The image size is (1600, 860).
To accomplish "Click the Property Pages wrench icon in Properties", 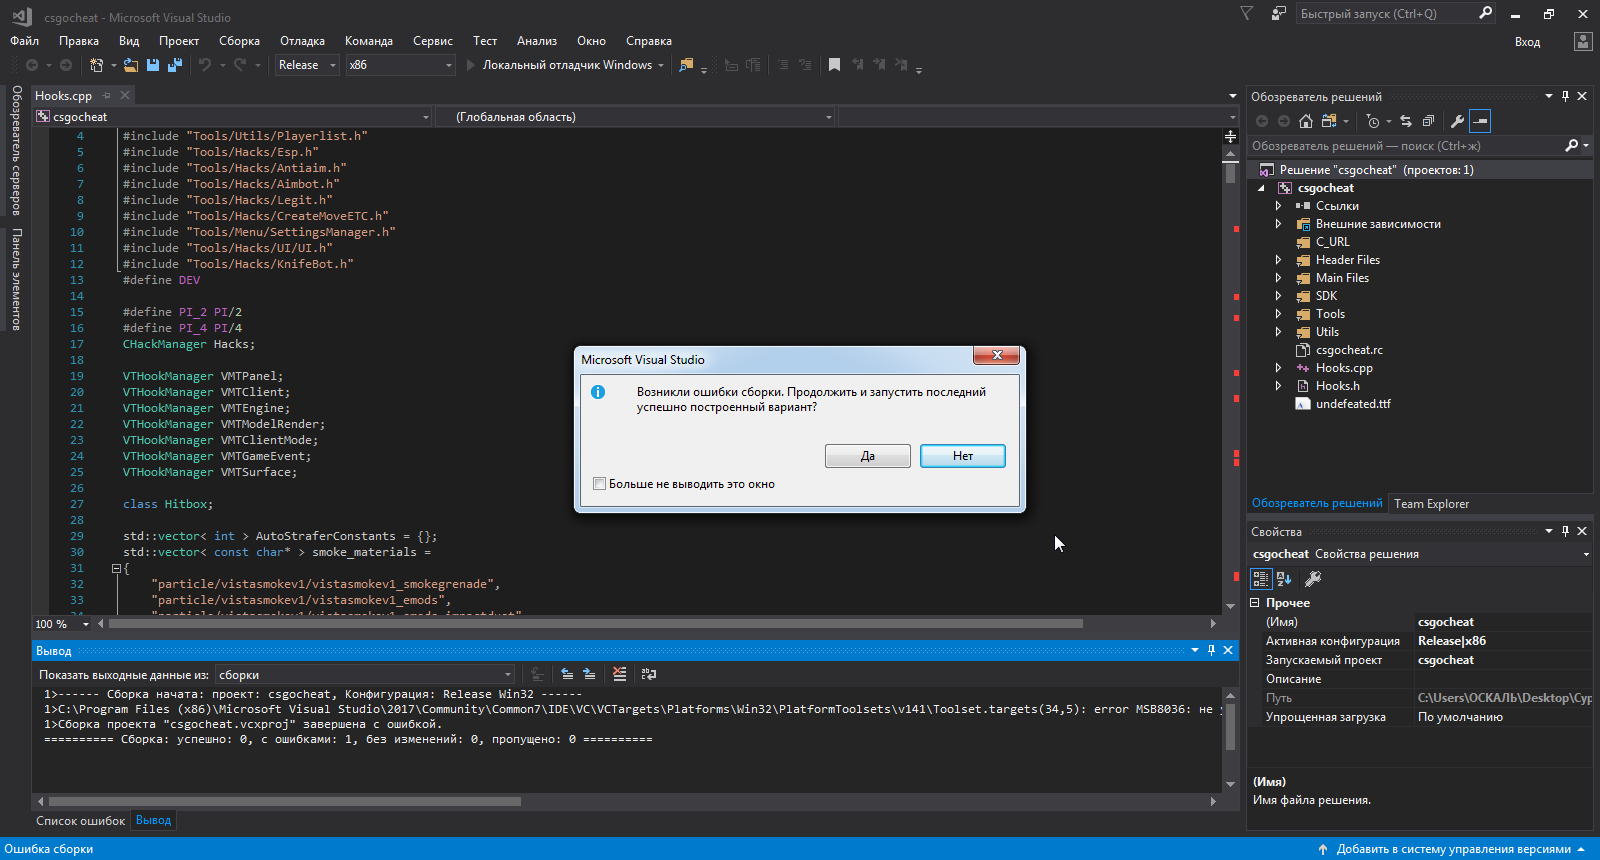I will coord(1314,578).
